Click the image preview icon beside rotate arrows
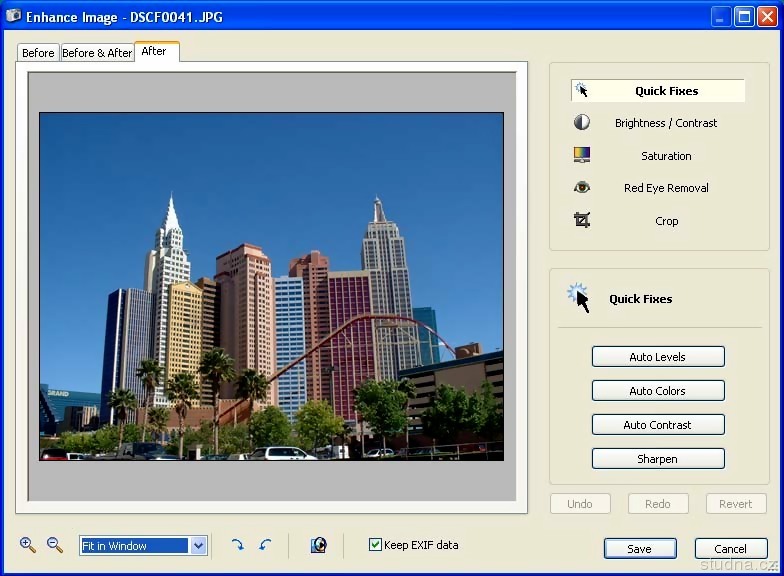Viewport: 784px width, 576px height. 318,545
